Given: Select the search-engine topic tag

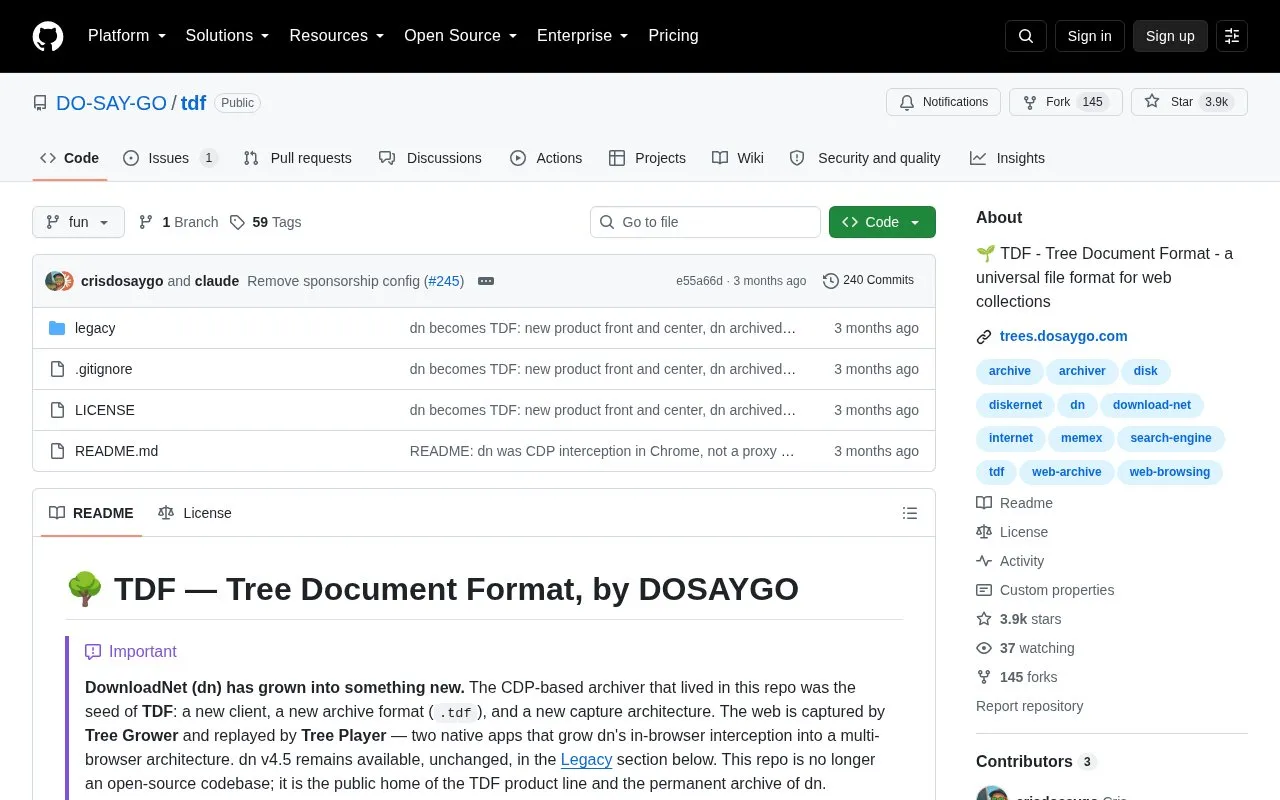Looking at the screenshot, I should tap(1170, 438).
